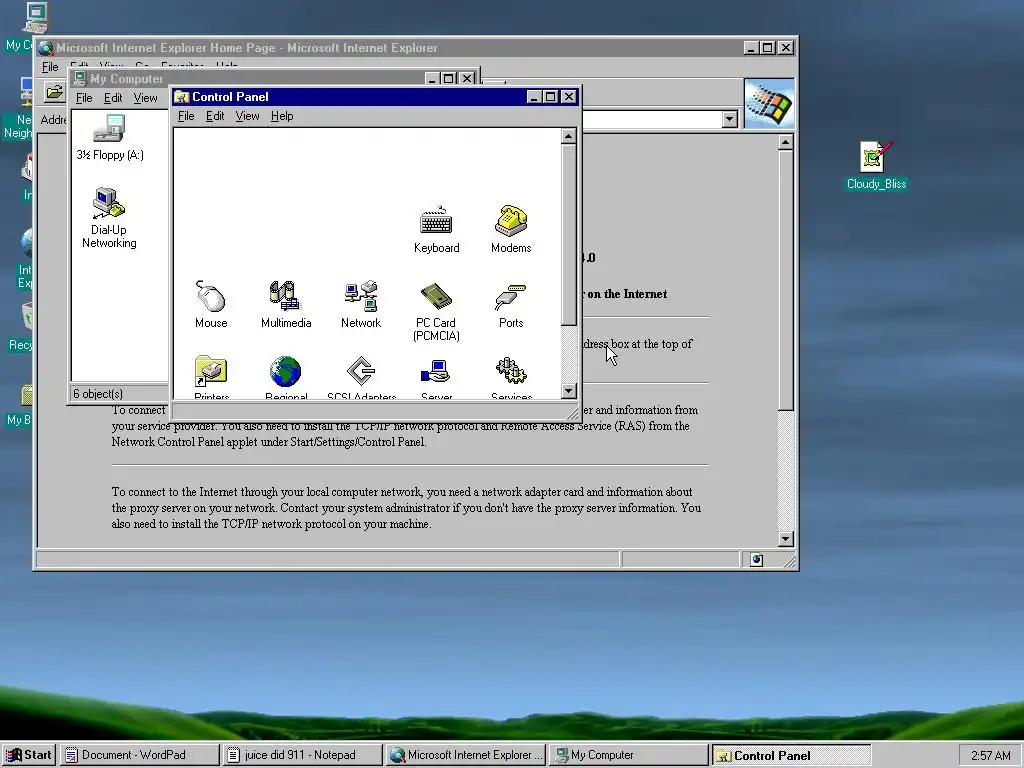The image size is (1024, 768).
Task: Open the File menu in Control Panel
Action: 186,116
